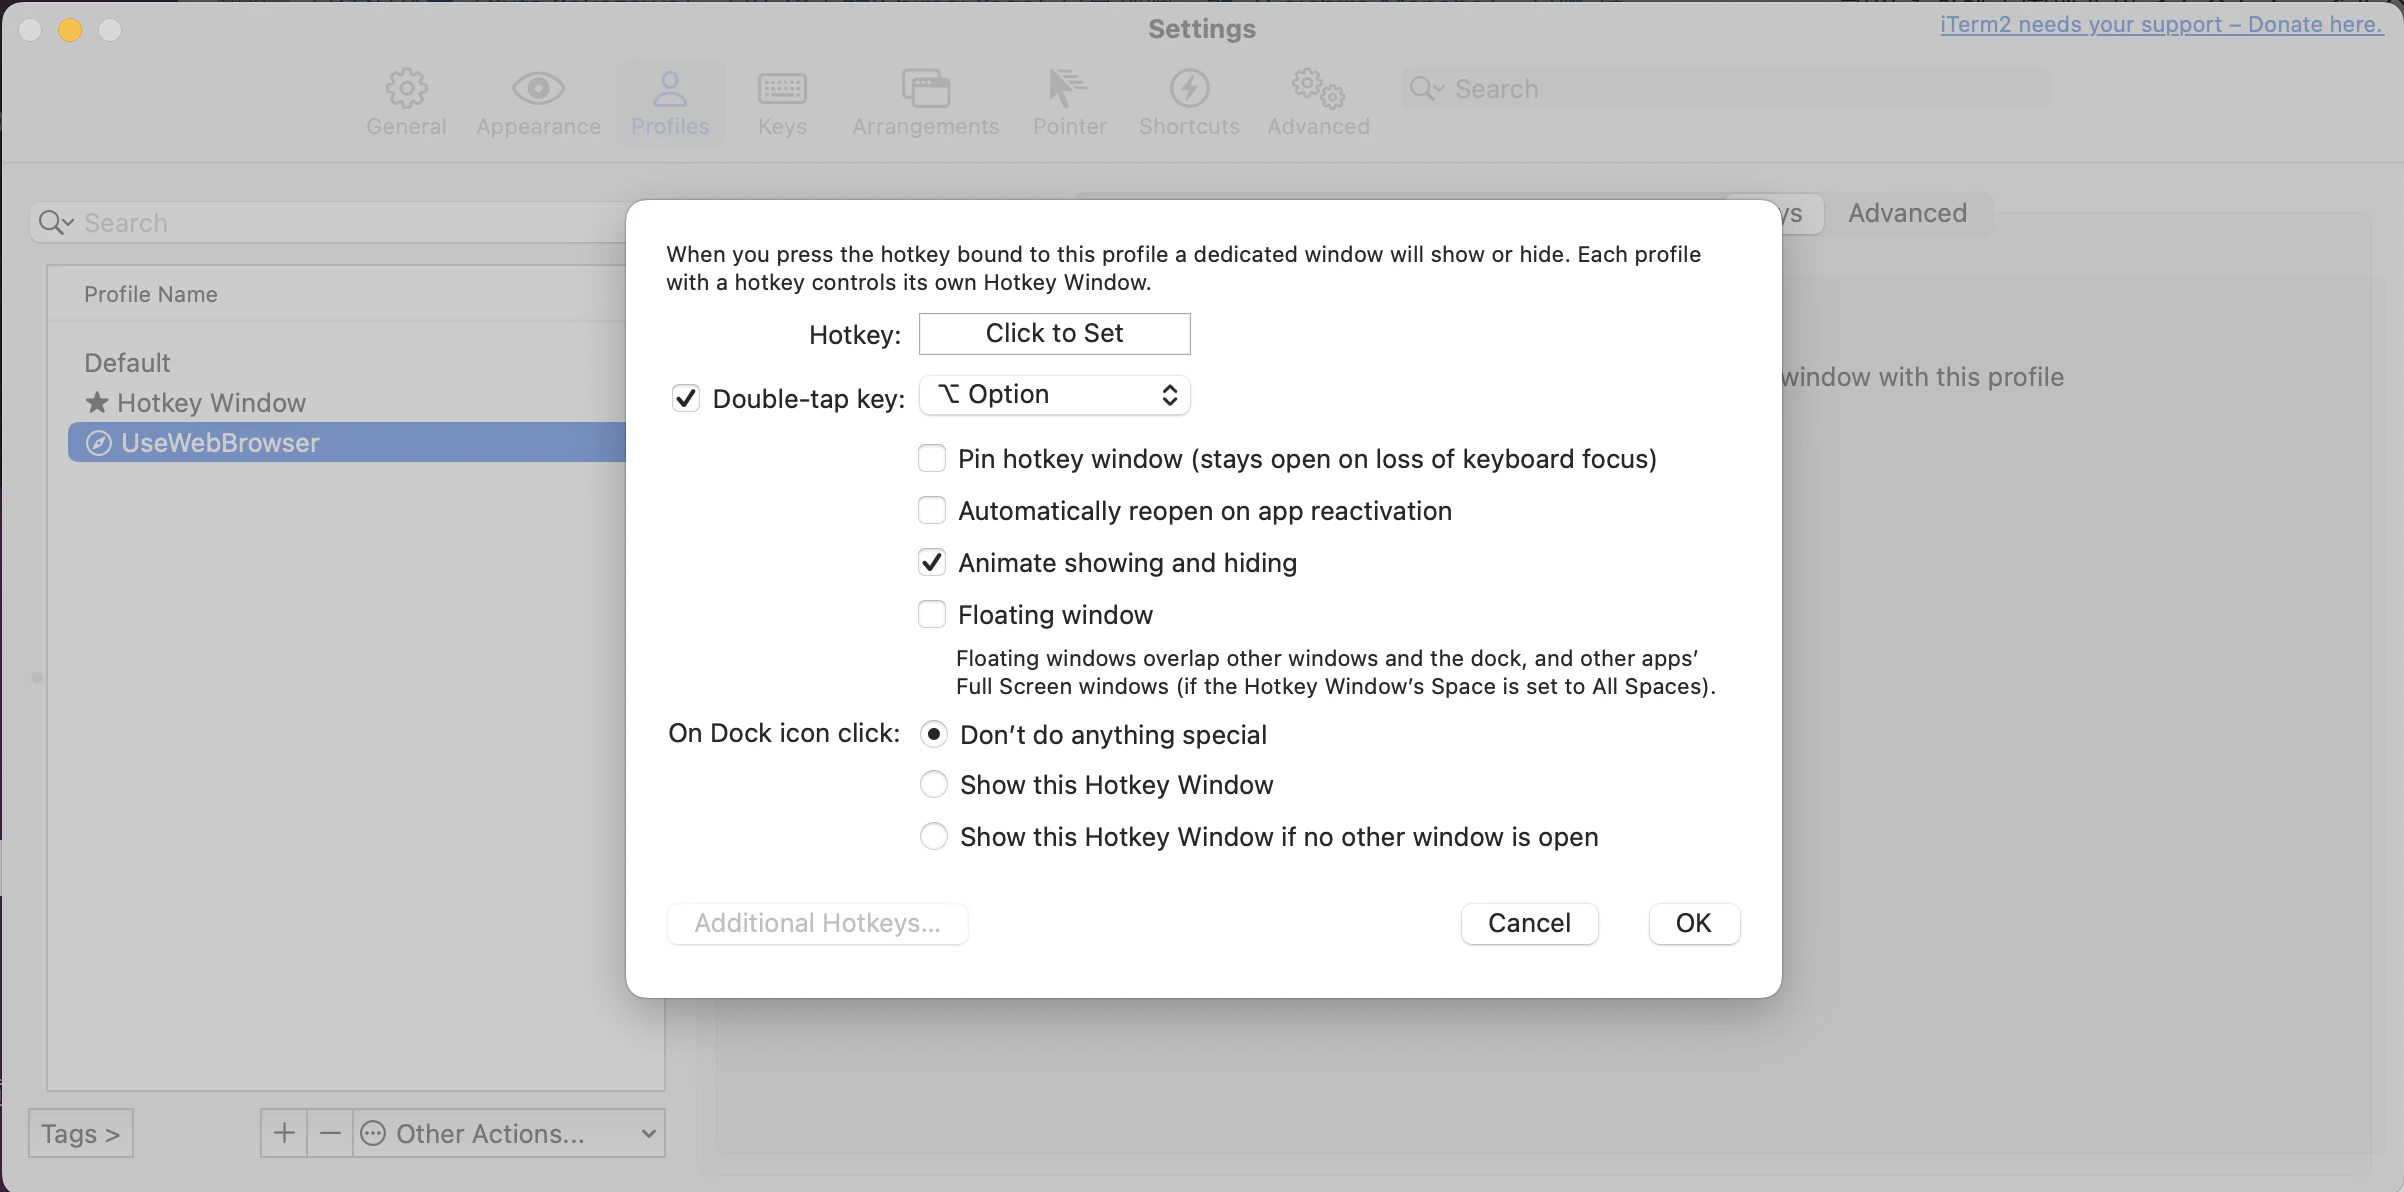This screenshot has width=2404, height=1192.
Task: Switch to the Advanced profile tab
Action: [1907, 213]
